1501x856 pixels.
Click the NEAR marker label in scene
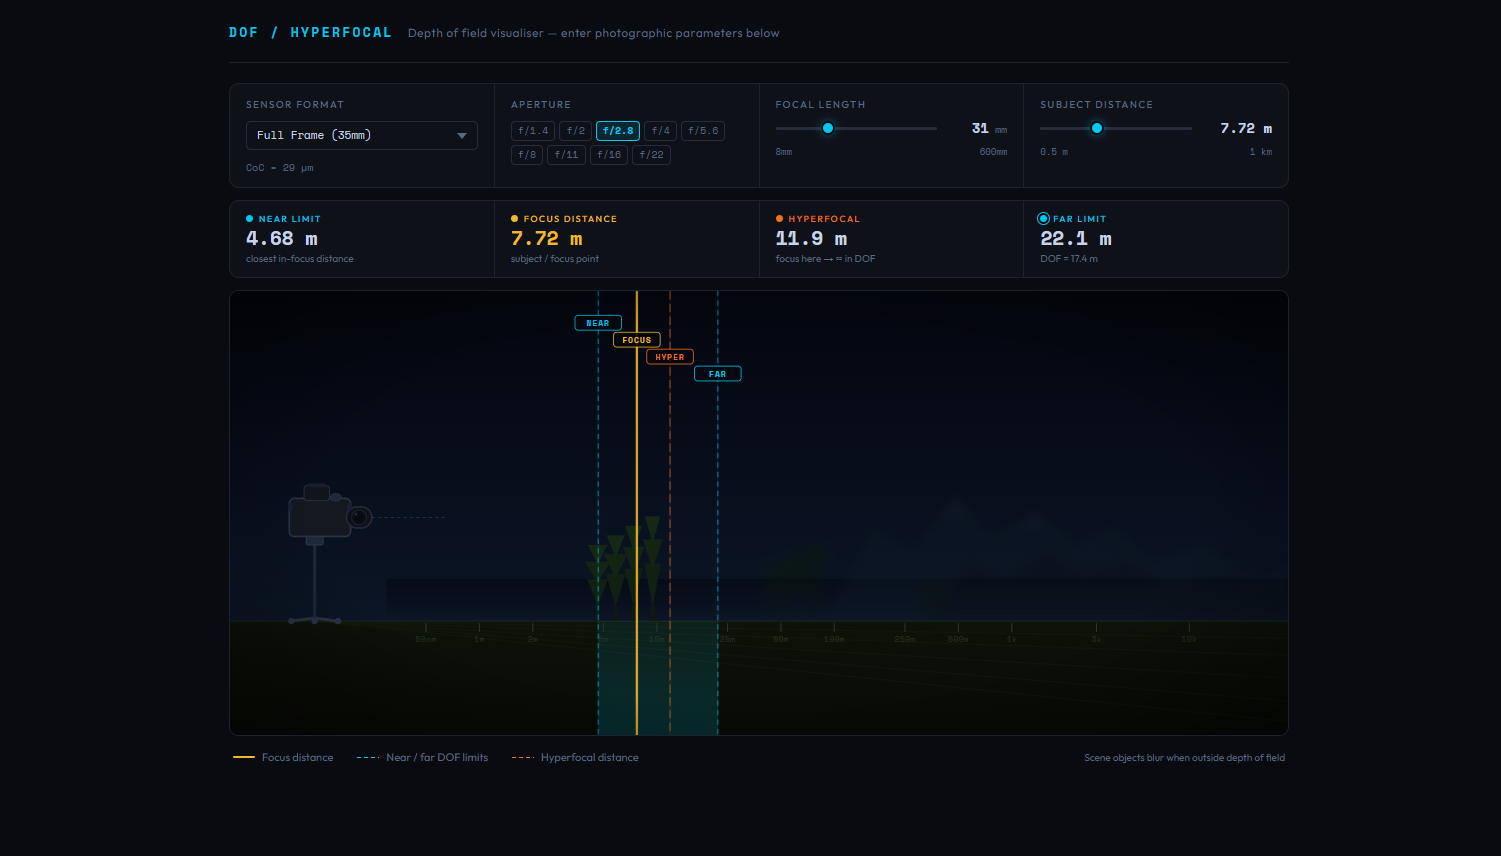[x=598, y=323]
